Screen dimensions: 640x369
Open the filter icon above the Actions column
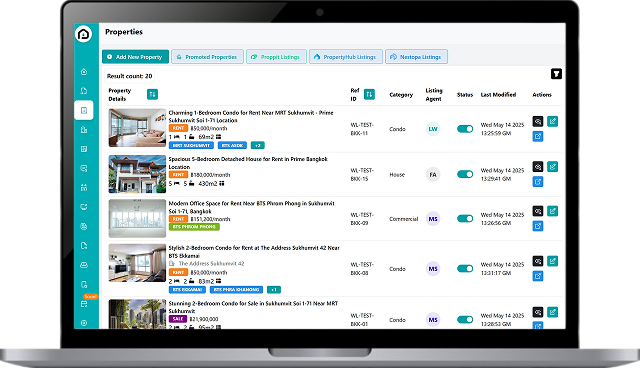click(556, 74)
